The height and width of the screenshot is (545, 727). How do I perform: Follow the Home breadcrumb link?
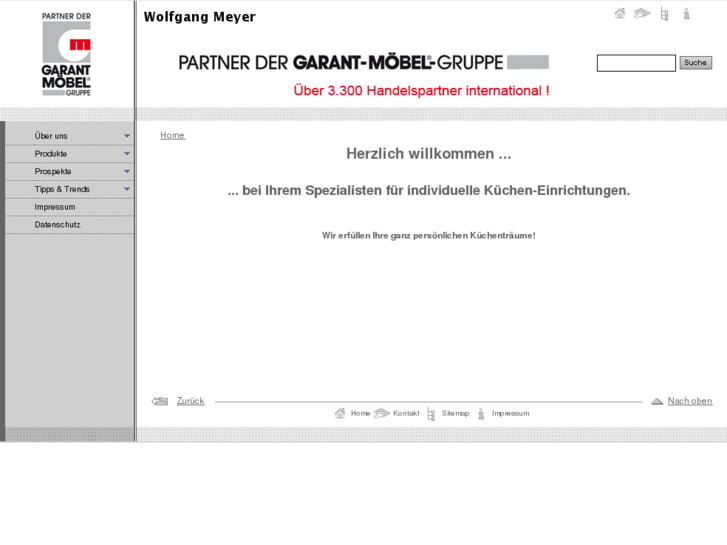[172, 135]
